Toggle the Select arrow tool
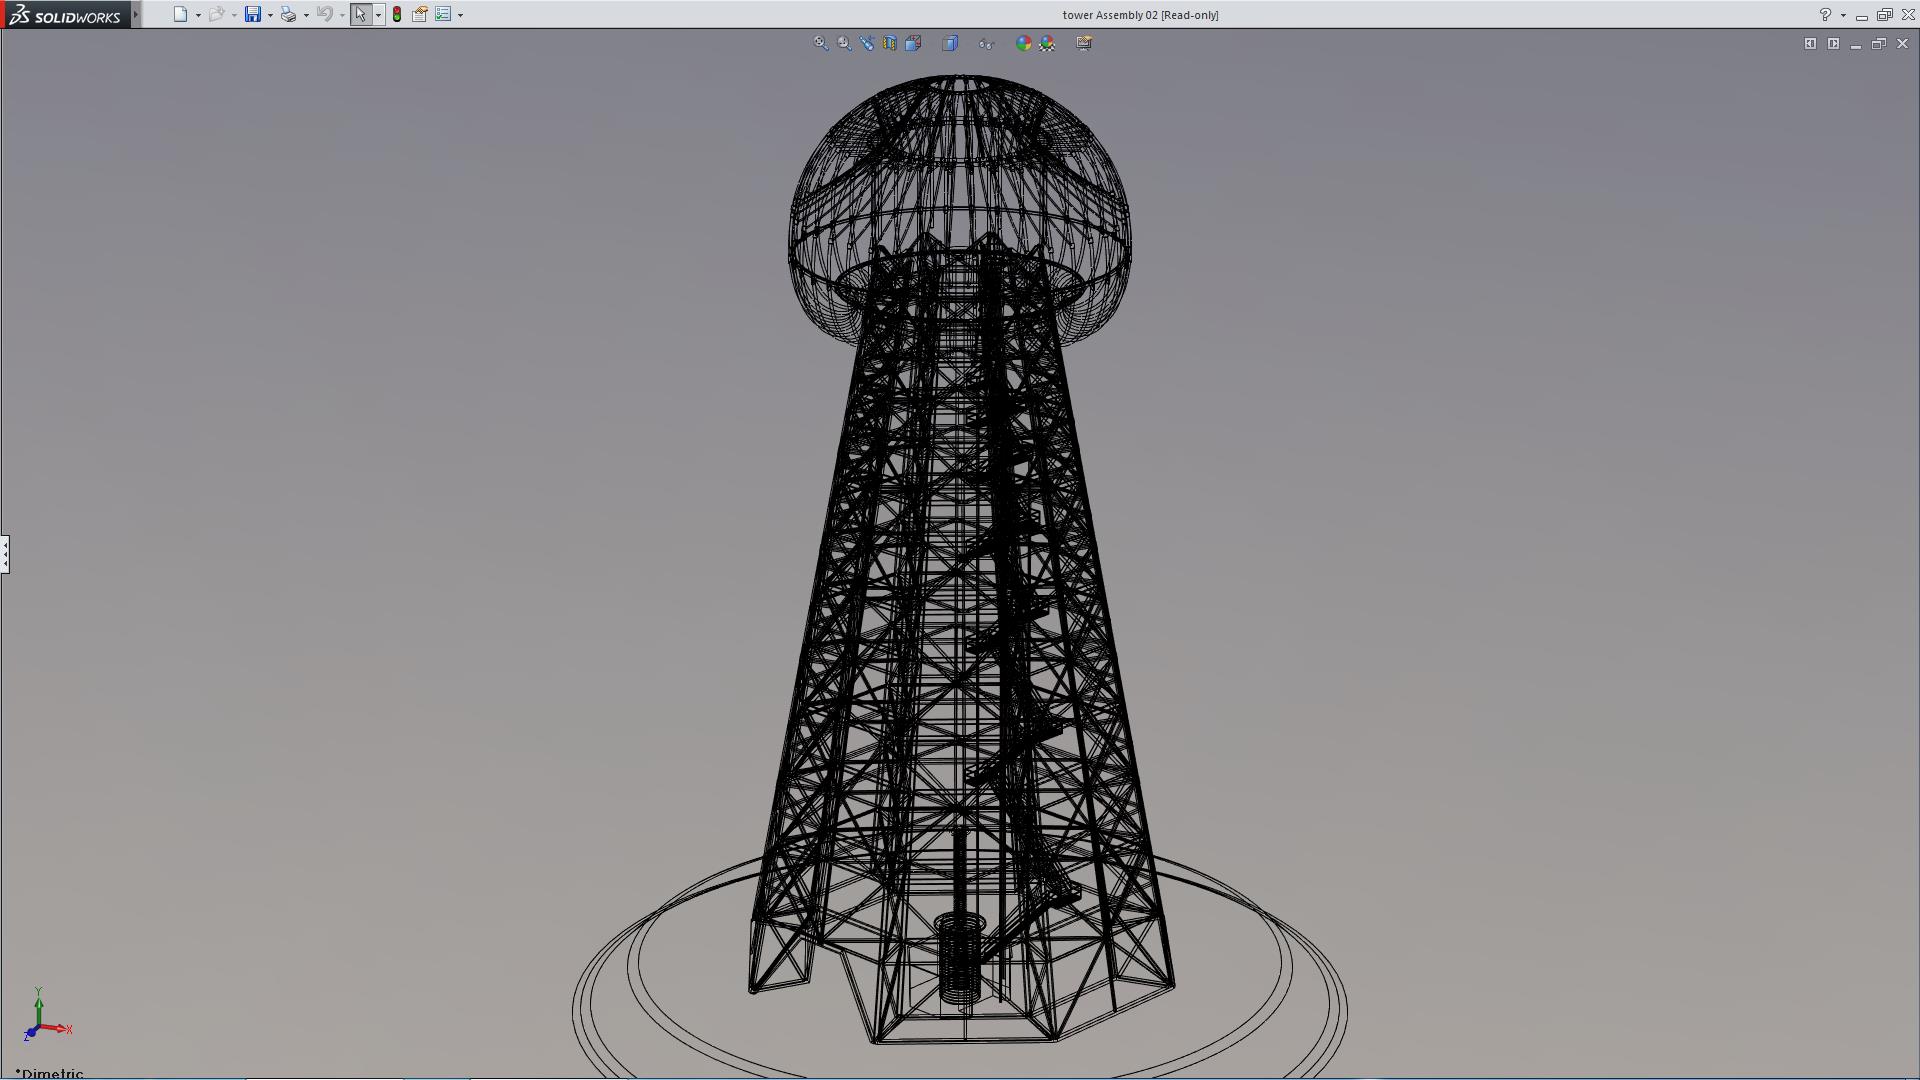The height and width of the screenshot is (1080, 1920). tap(360, 15)
